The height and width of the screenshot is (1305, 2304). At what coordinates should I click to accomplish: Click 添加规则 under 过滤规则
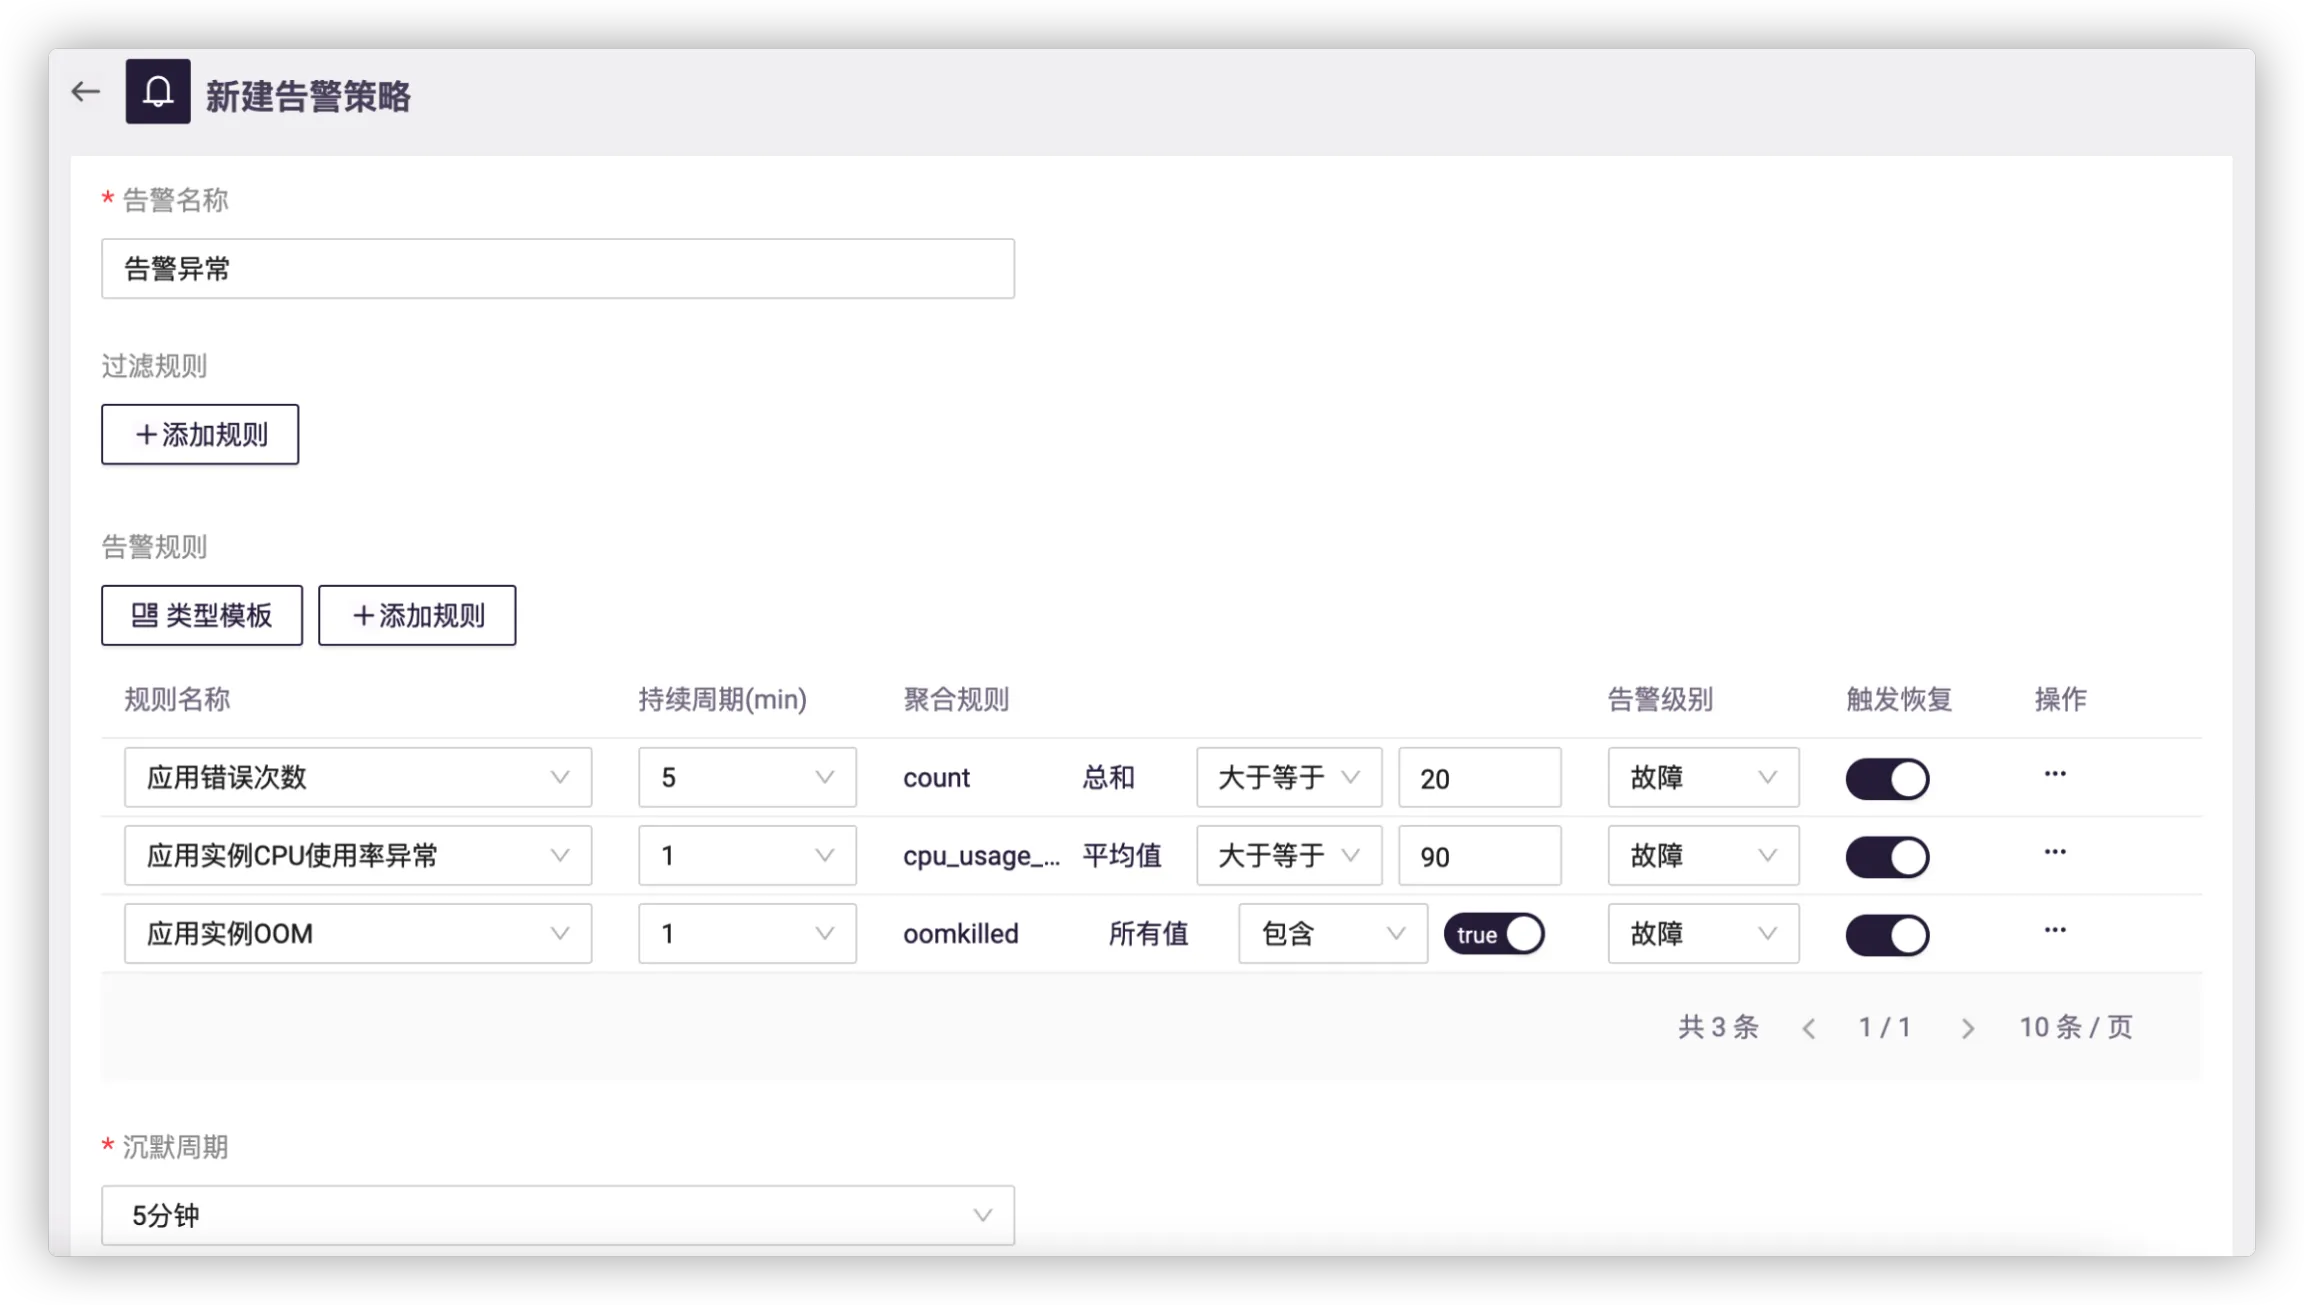point(200,434)
